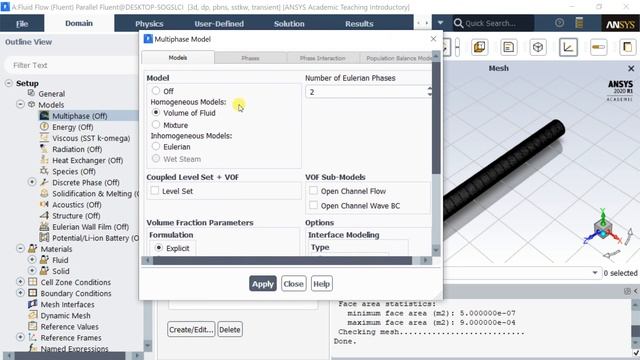The height and width of the screenshot is (360, 640).
Task: Expand the Reference Frames node
Action: tap(20, 337)
